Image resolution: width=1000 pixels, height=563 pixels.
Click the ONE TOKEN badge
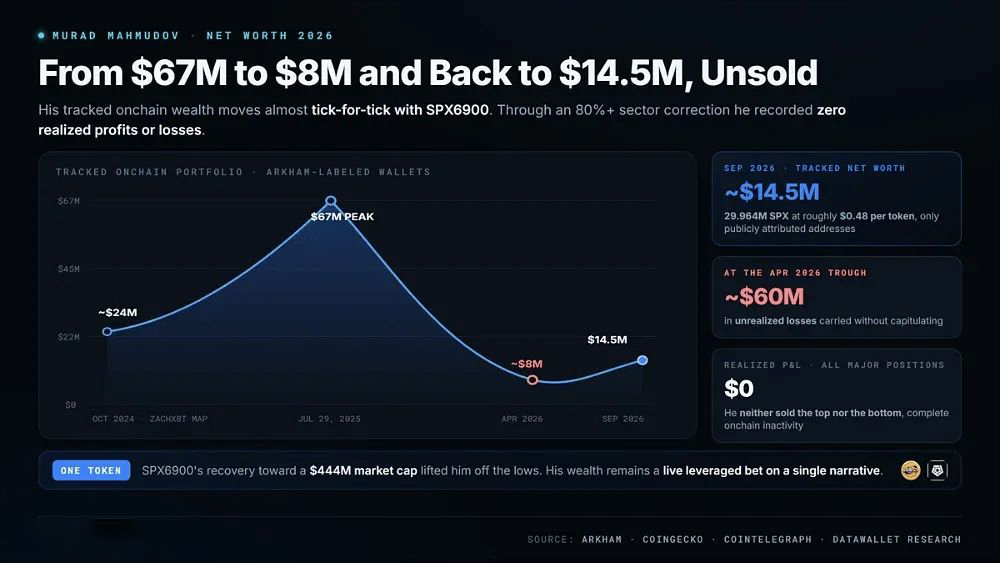[x=91, y=471]
